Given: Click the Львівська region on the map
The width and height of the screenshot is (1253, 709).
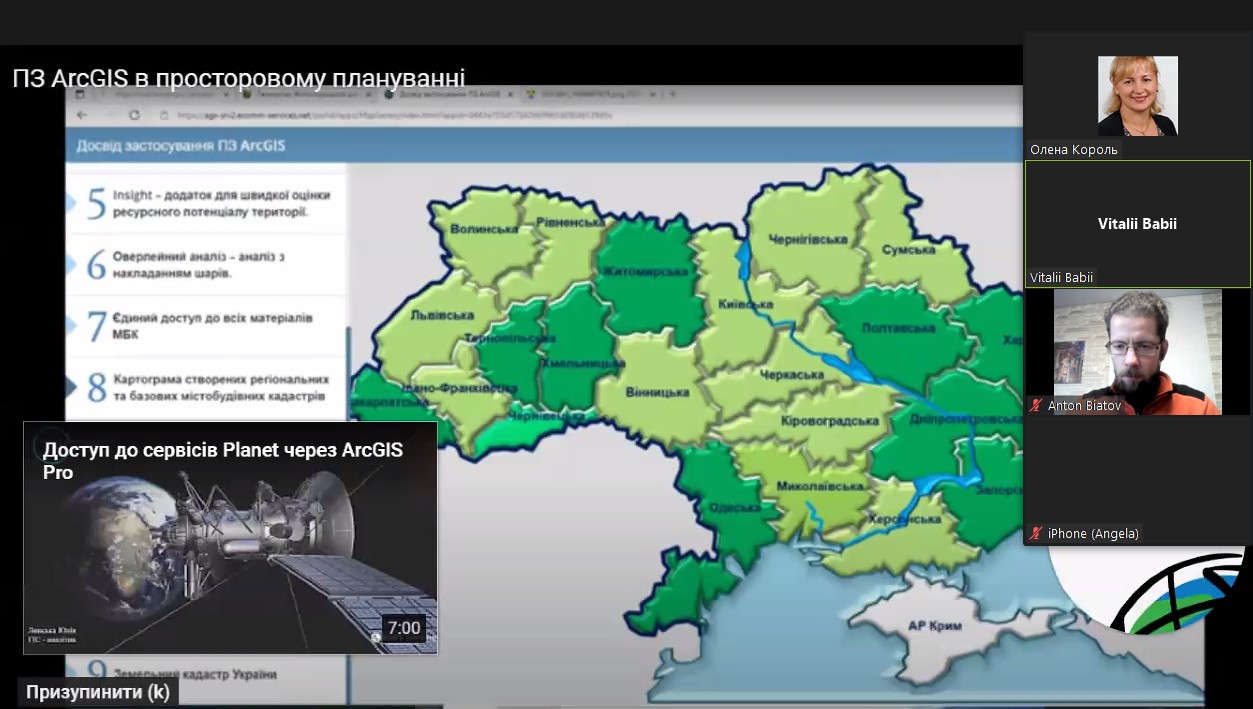Looking at the screenshot, I should click(441, 315).
